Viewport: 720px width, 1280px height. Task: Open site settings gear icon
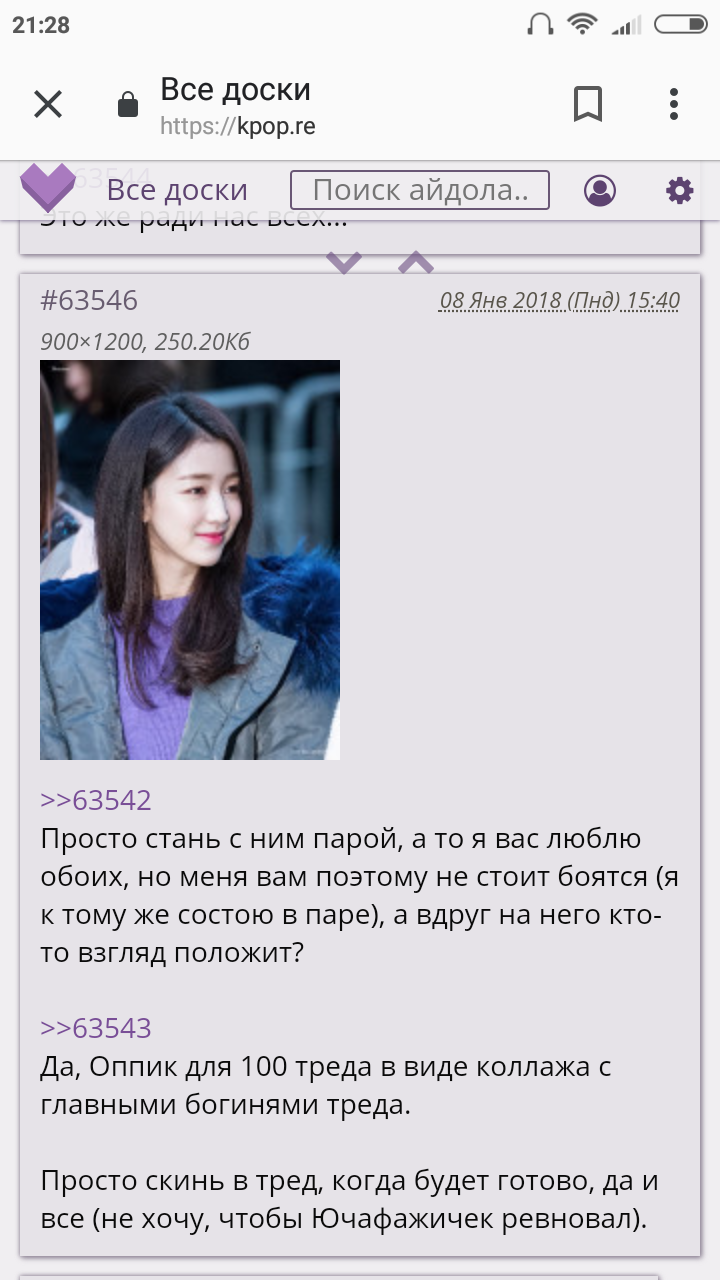680,190
